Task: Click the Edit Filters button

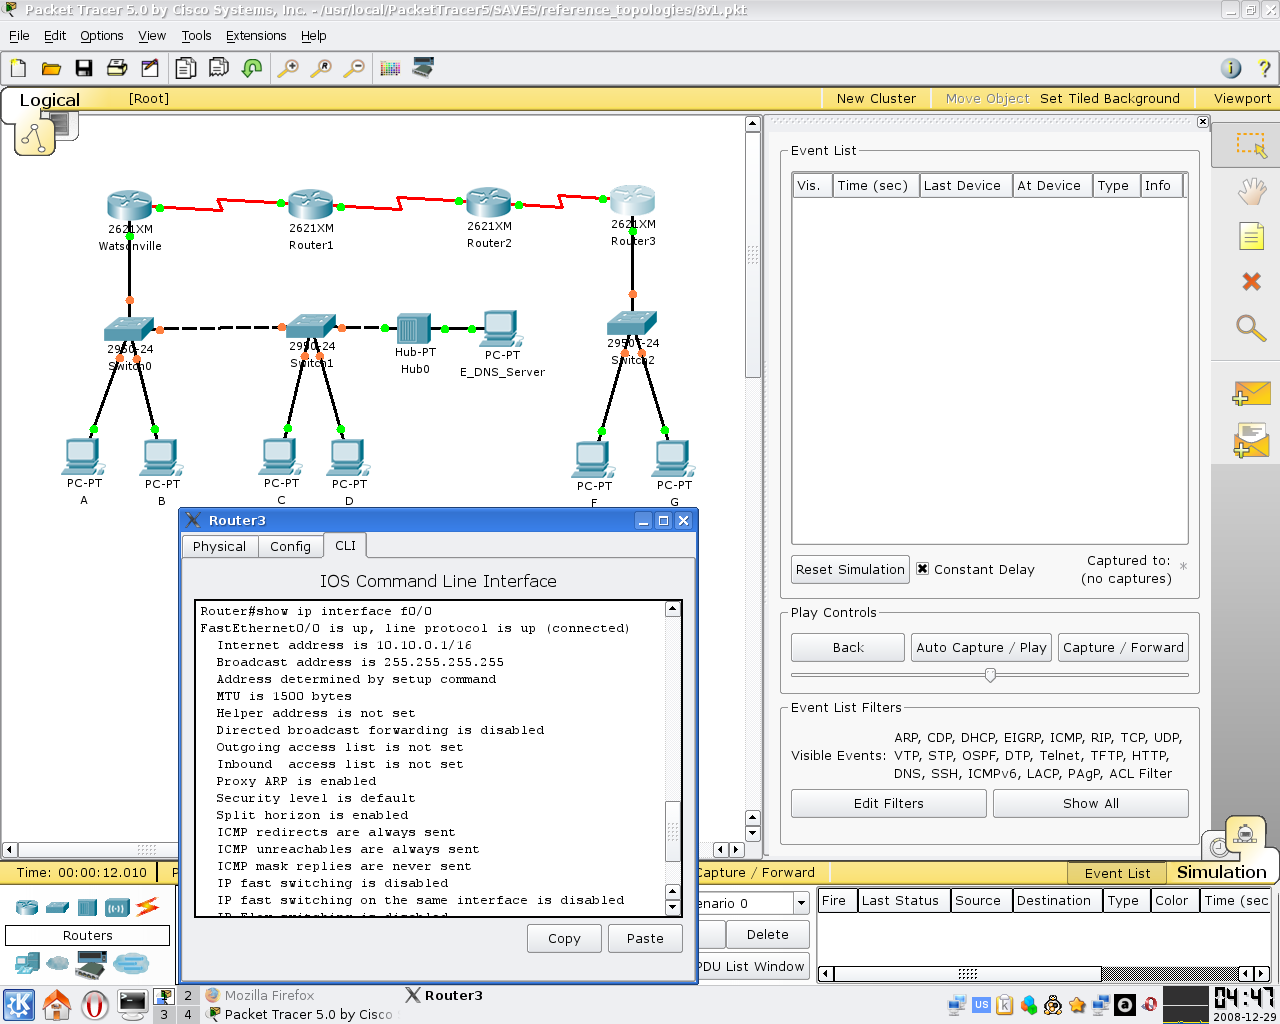Action: [888, 803]
